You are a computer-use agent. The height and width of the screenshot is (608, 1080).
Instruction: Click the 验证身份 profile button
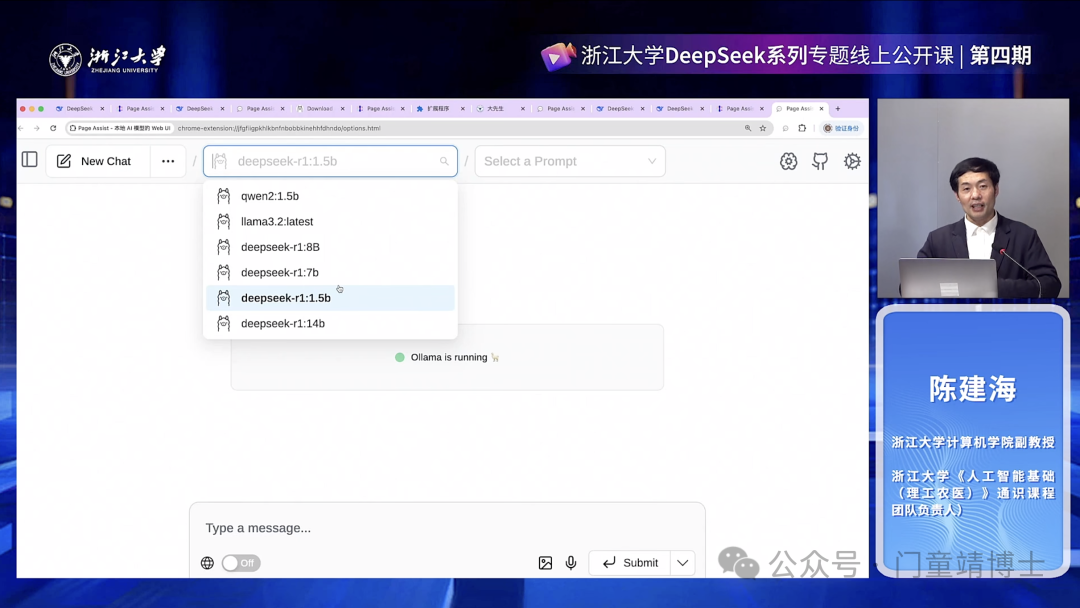(842, 128)
